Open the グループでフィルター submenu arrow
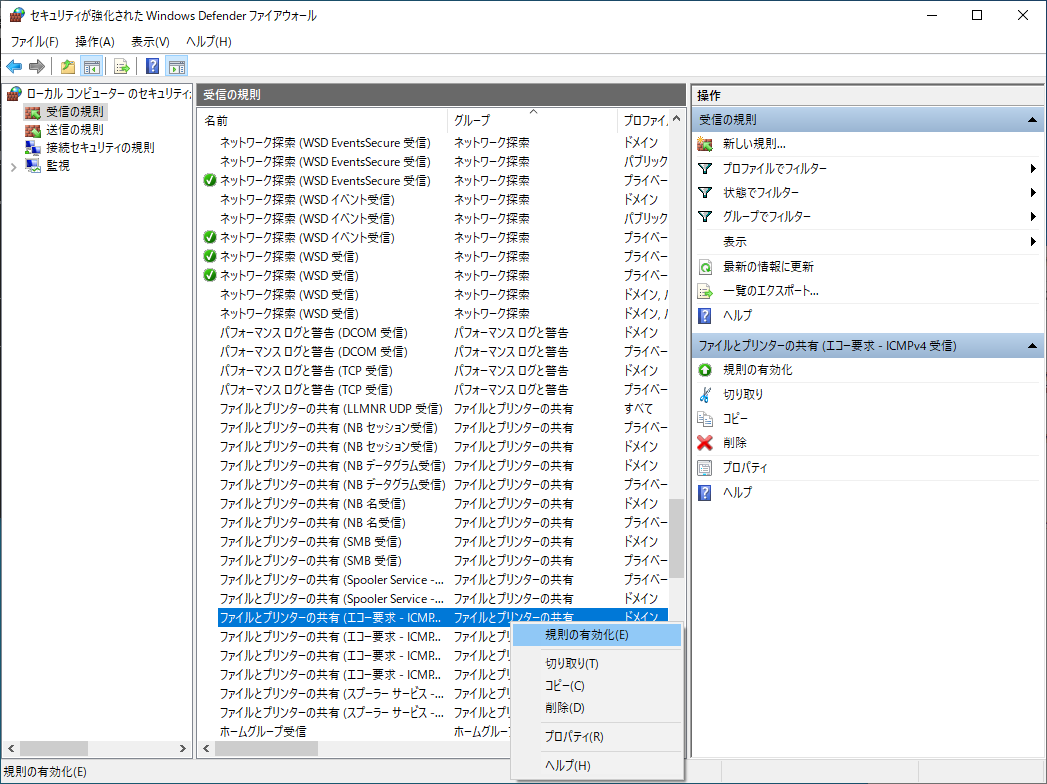 pos(1034,217)
